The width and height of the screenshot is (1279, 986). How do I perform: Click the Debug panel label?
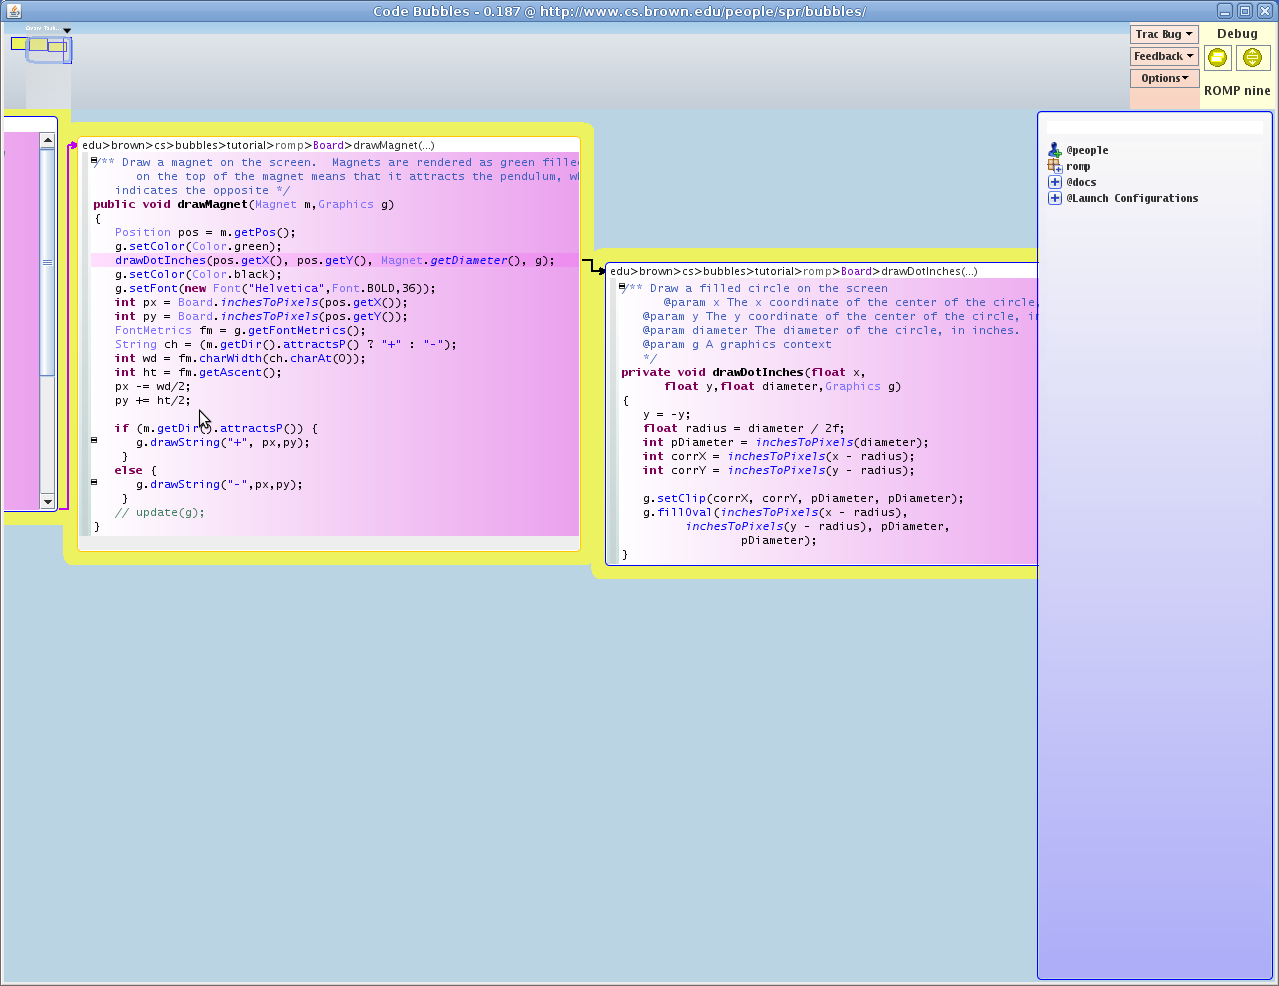pos(1237,34)
